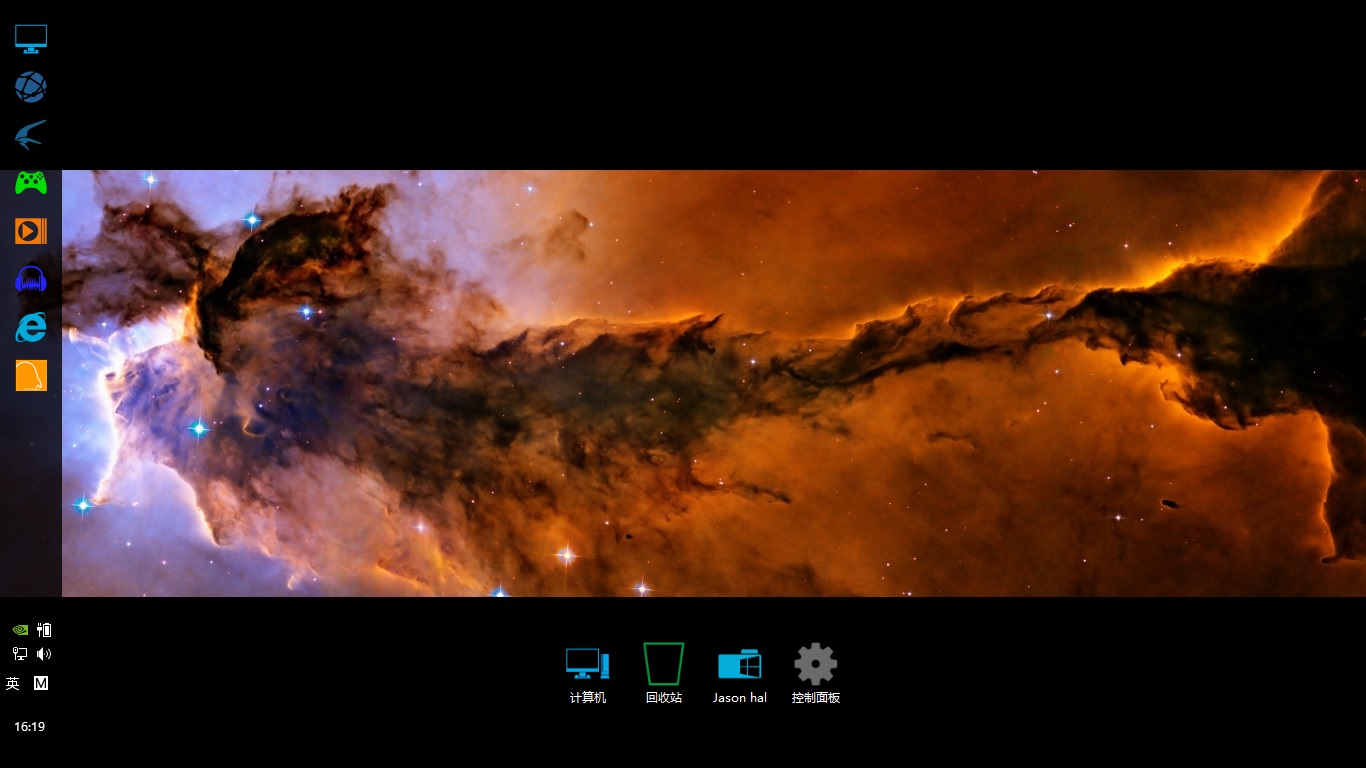The width and height of the screenshot is (1366, 768).
Task: Open the volume speaker icon
Action: point(44,654)
